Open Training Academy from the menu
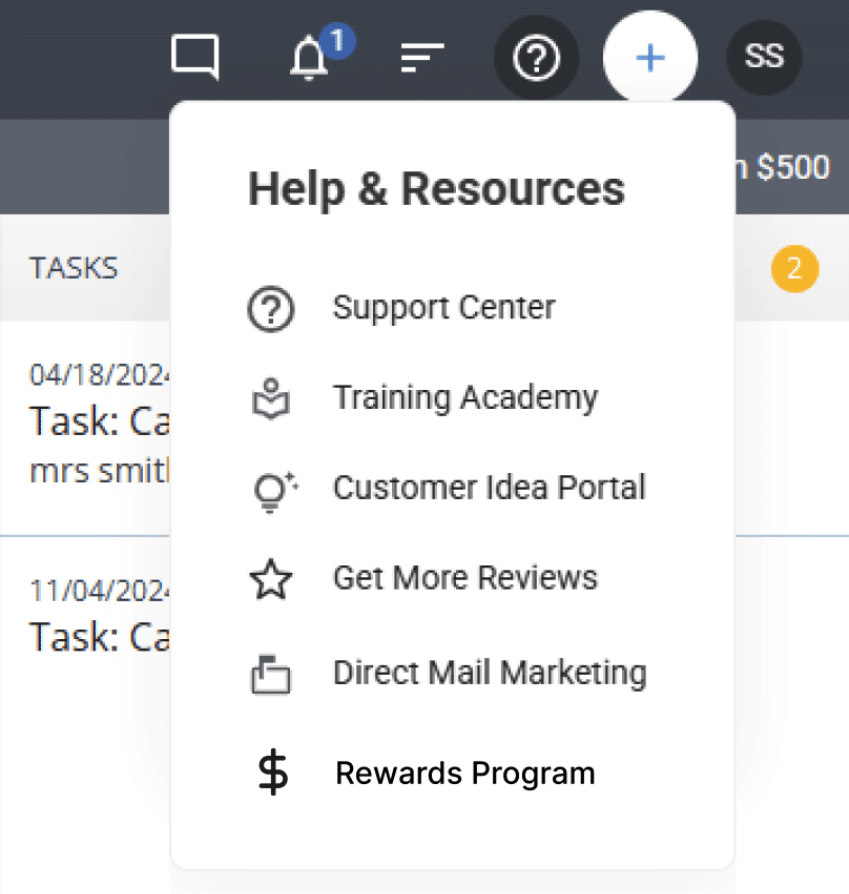The width and height of the screenshot is (849, 894). pyautogui.click(x=465, y=397)
